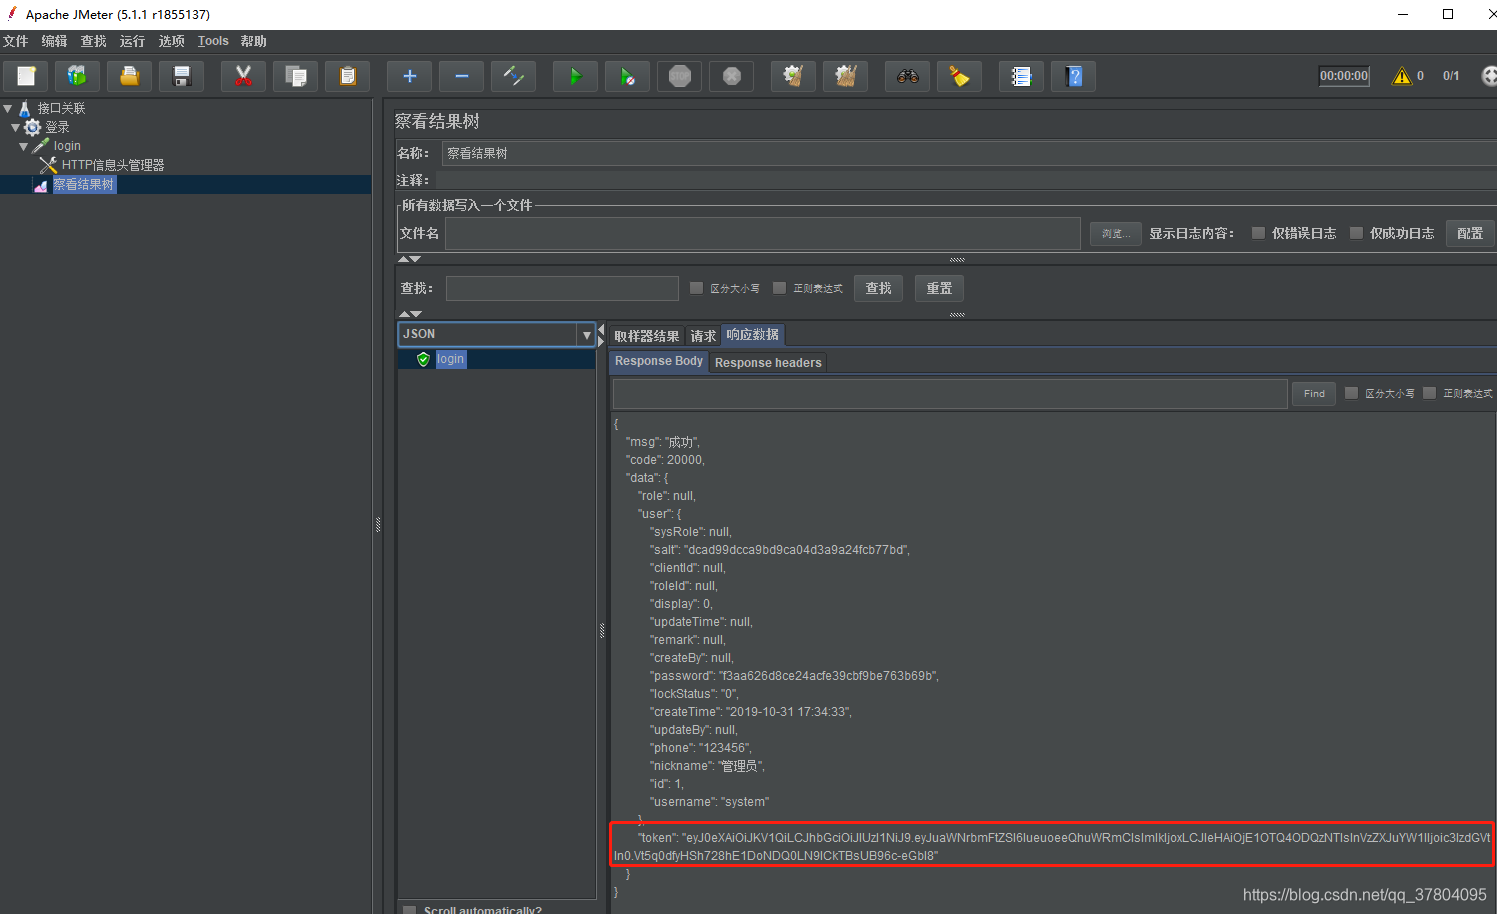Click collapse arrows above JSON dropdown
1497x914 pixels.
click(409, 314)
